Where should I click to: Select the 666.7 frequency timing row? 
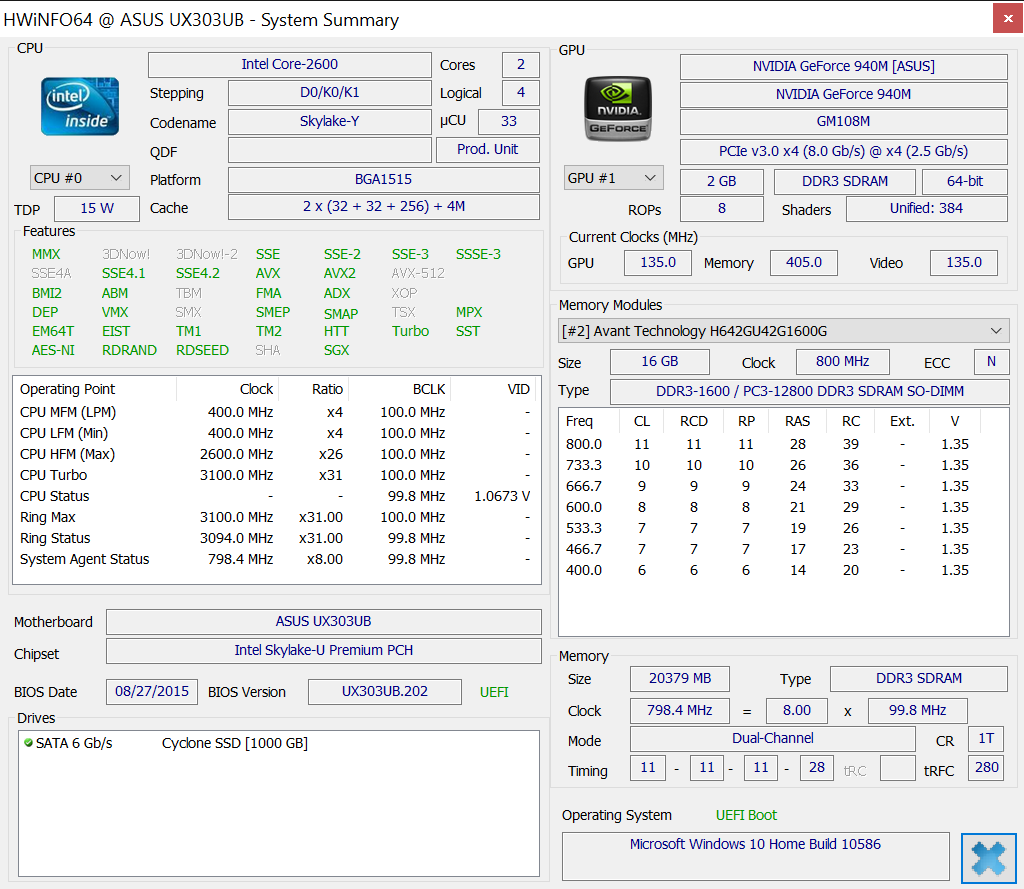(x=783, y=486)
